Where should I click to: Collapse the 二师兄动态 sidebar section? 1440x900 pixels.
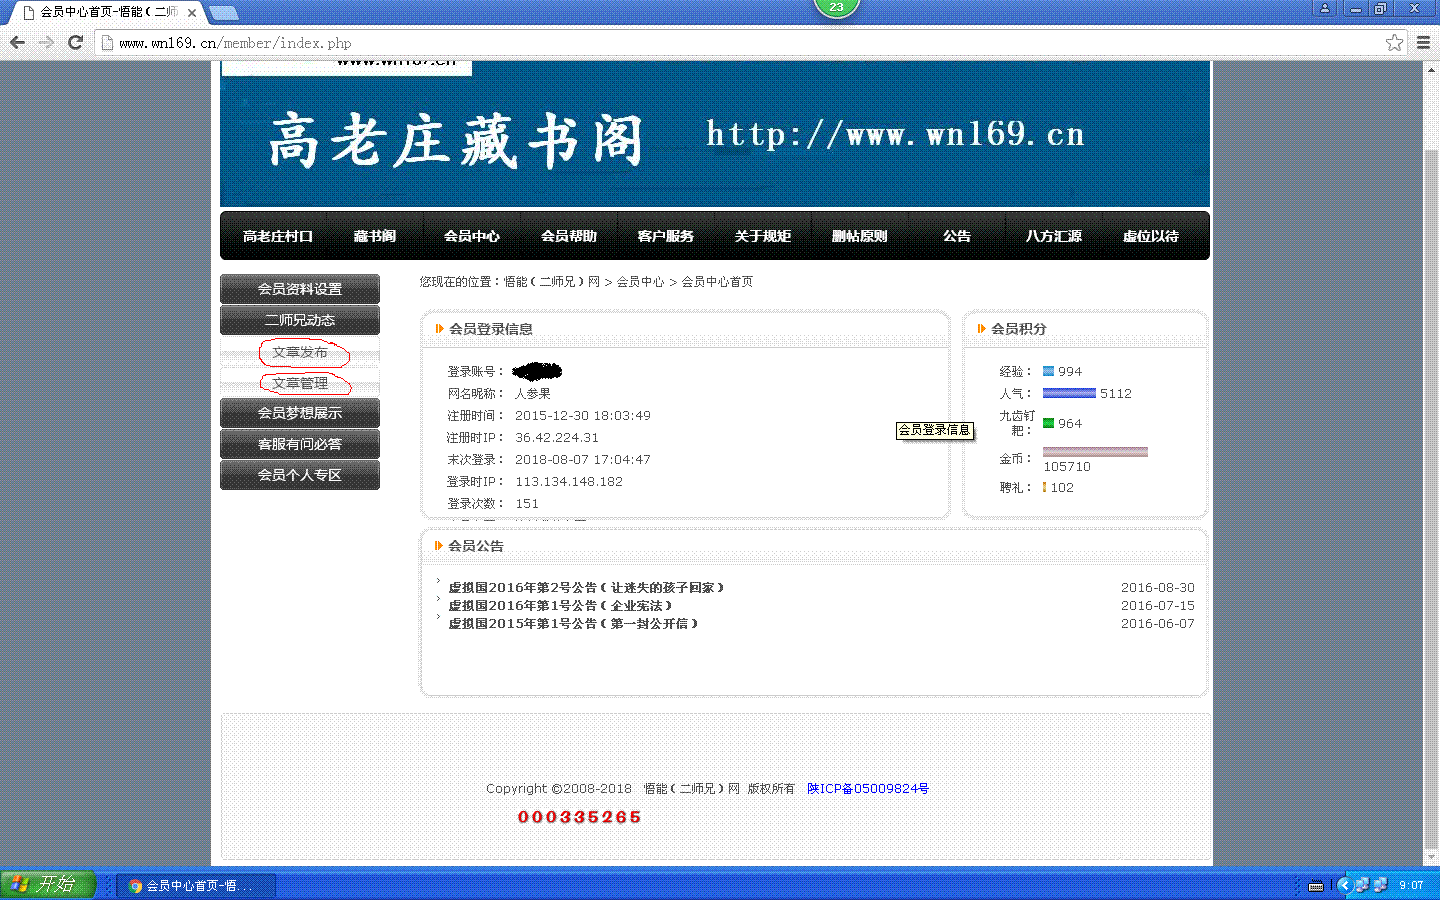300,320
